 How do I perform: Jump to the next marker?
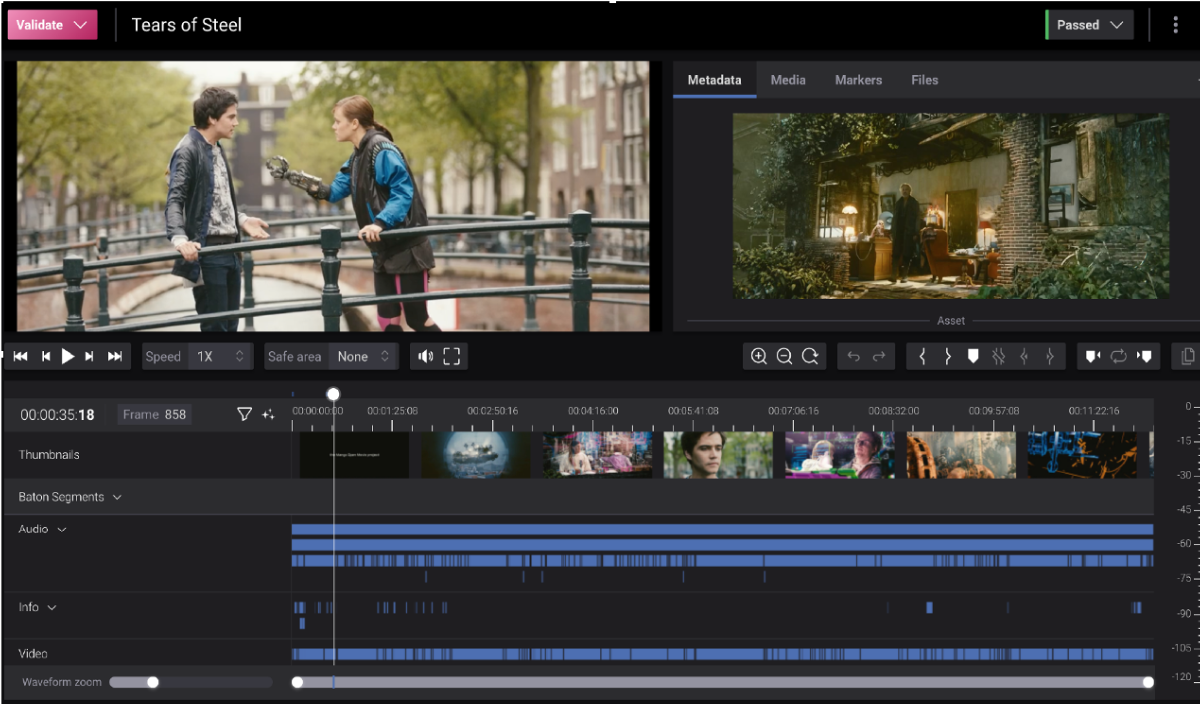[1144, 357]
